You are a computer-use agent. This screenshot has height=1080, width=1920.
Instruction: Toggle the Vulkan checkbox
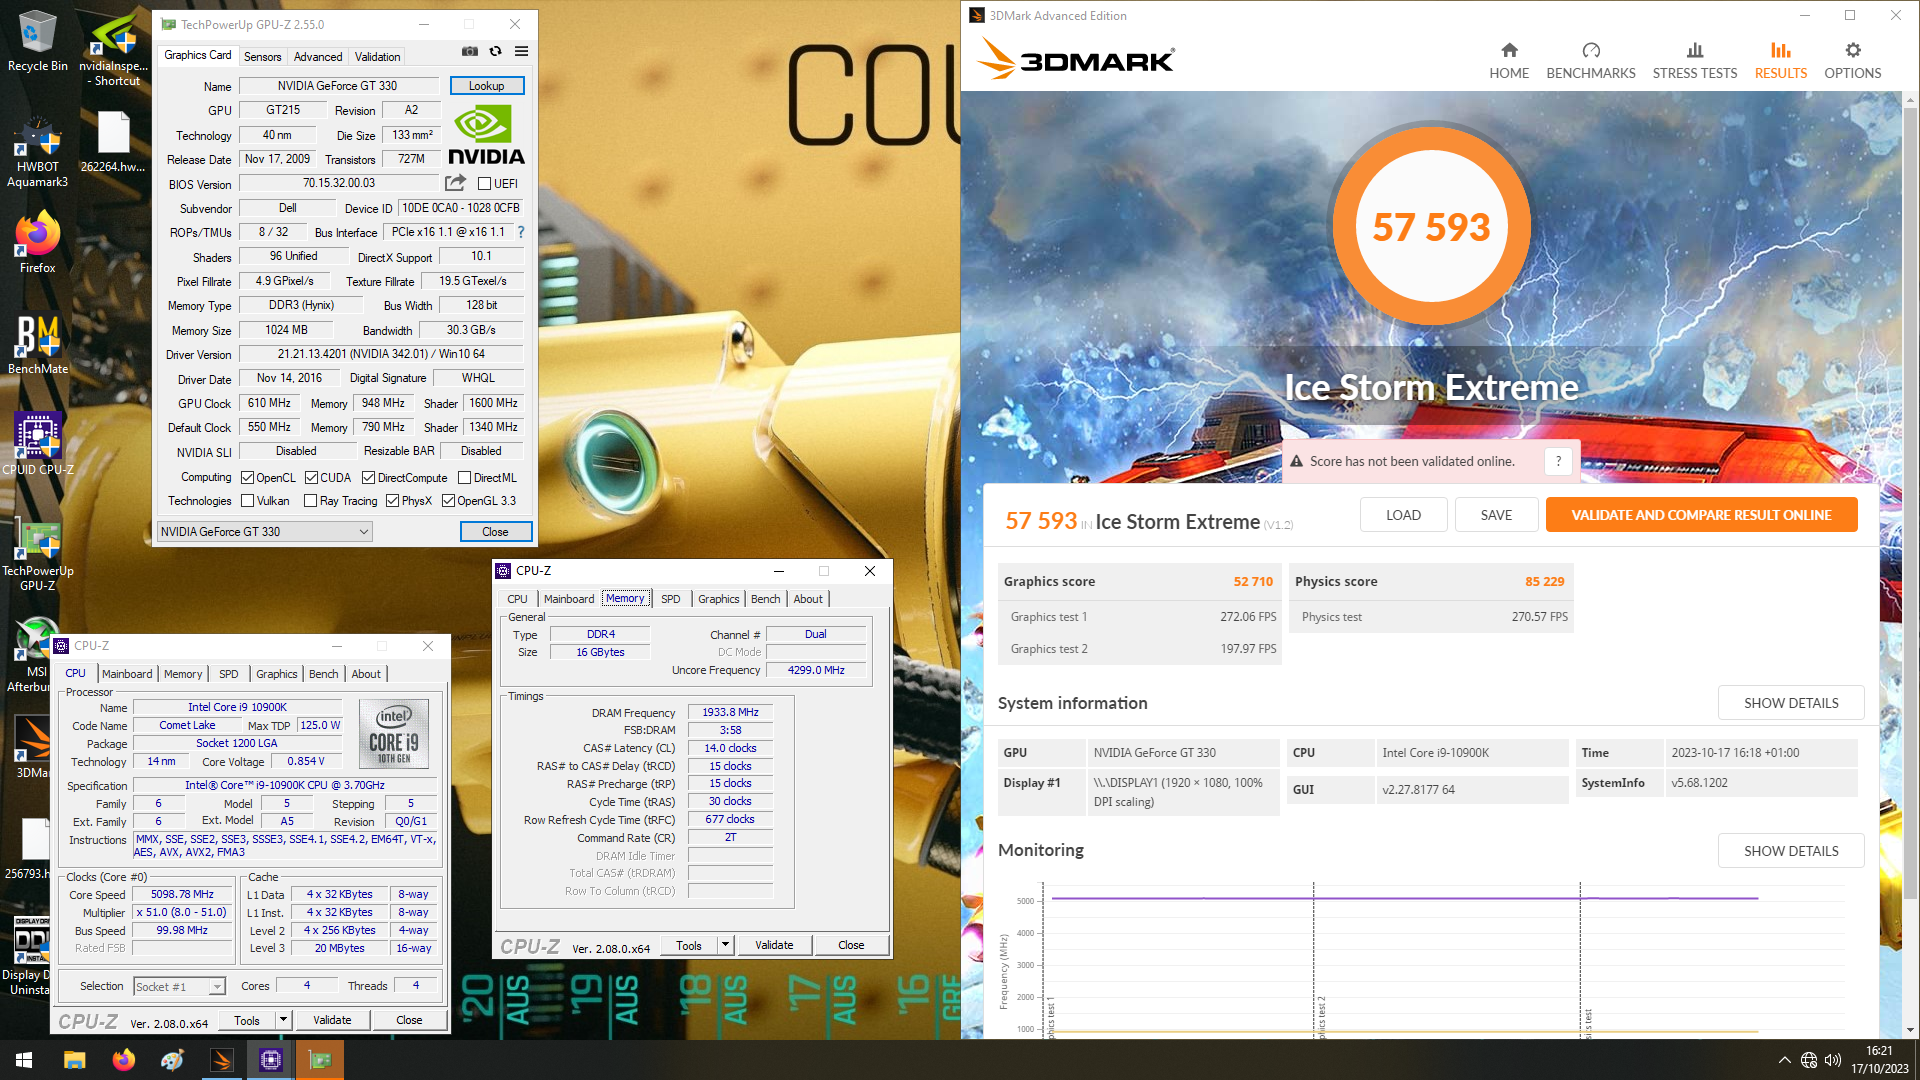(x=247, y=501)
